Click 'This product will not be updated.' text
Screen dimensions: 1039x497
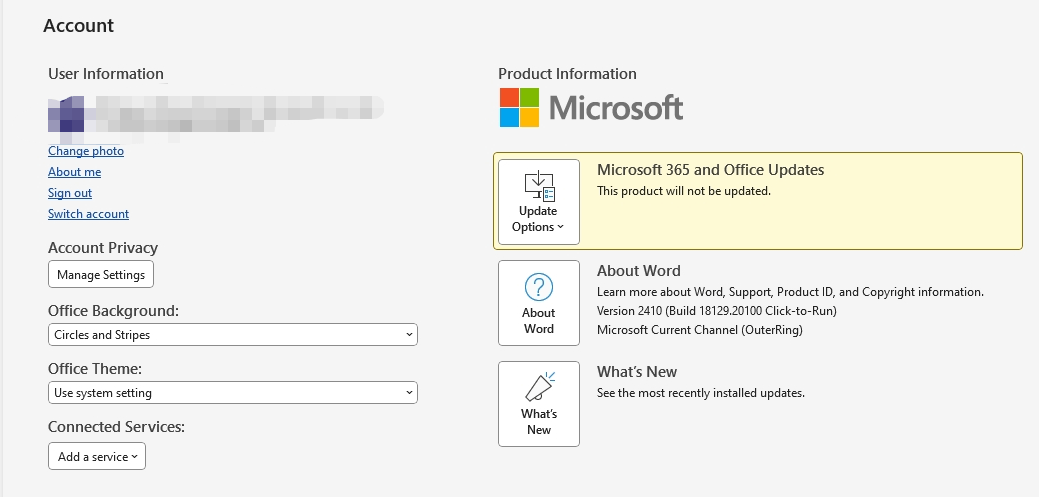click(684, 191)
